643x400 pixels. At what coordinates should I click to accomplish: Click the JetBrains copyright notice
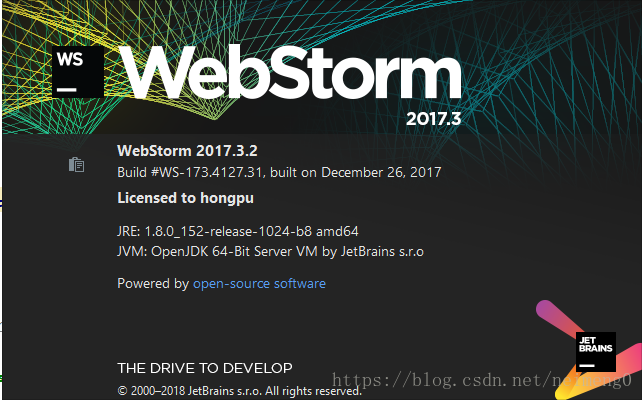click(239, 391)
